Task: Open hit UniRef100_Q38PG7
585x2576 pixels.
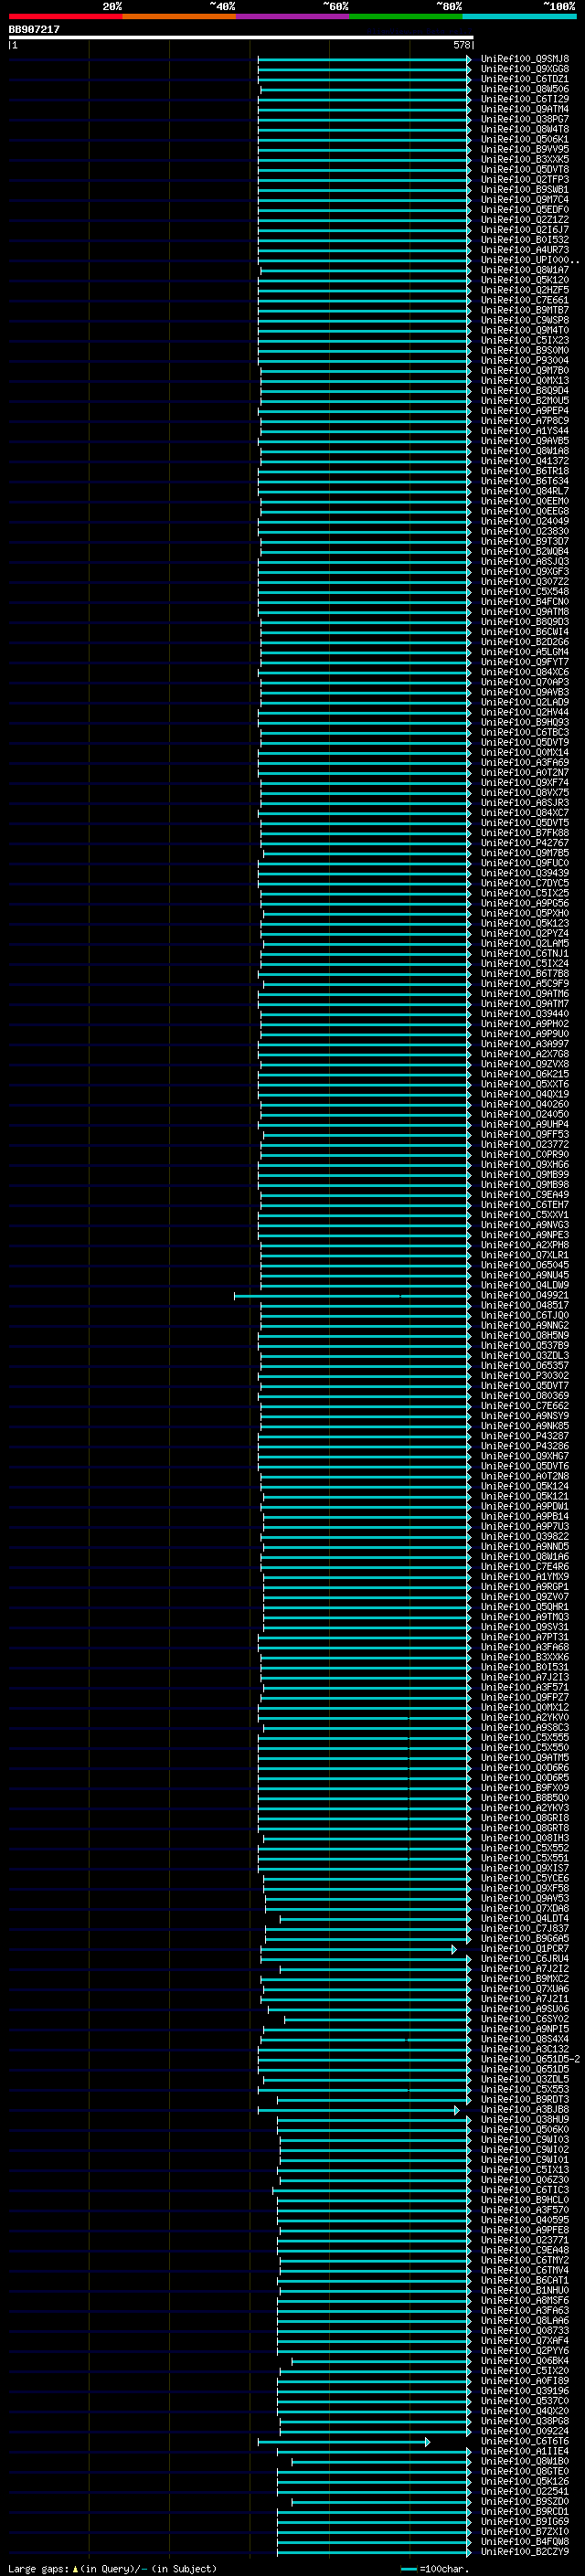Action: pyautogui.click(x=524, y=119)
